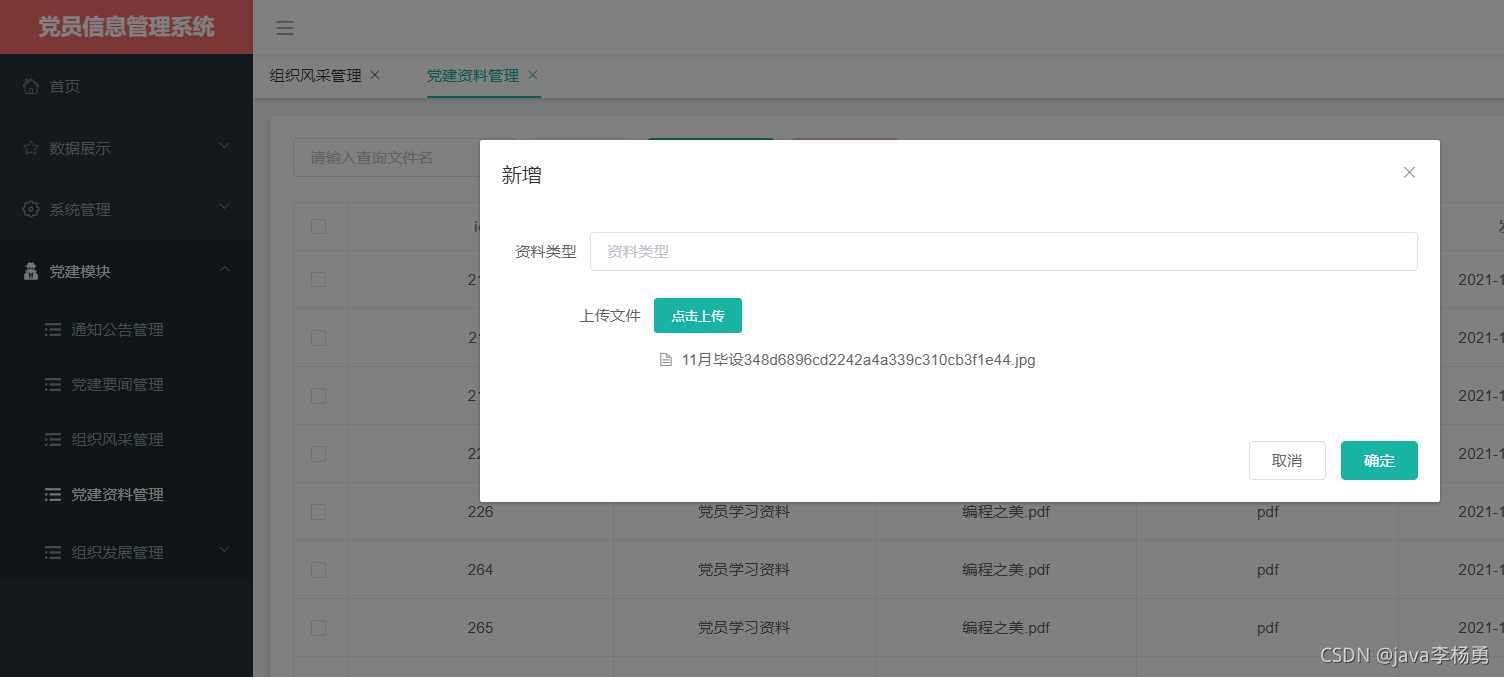Check the first data row checkbox

click(x=319, y=280)
